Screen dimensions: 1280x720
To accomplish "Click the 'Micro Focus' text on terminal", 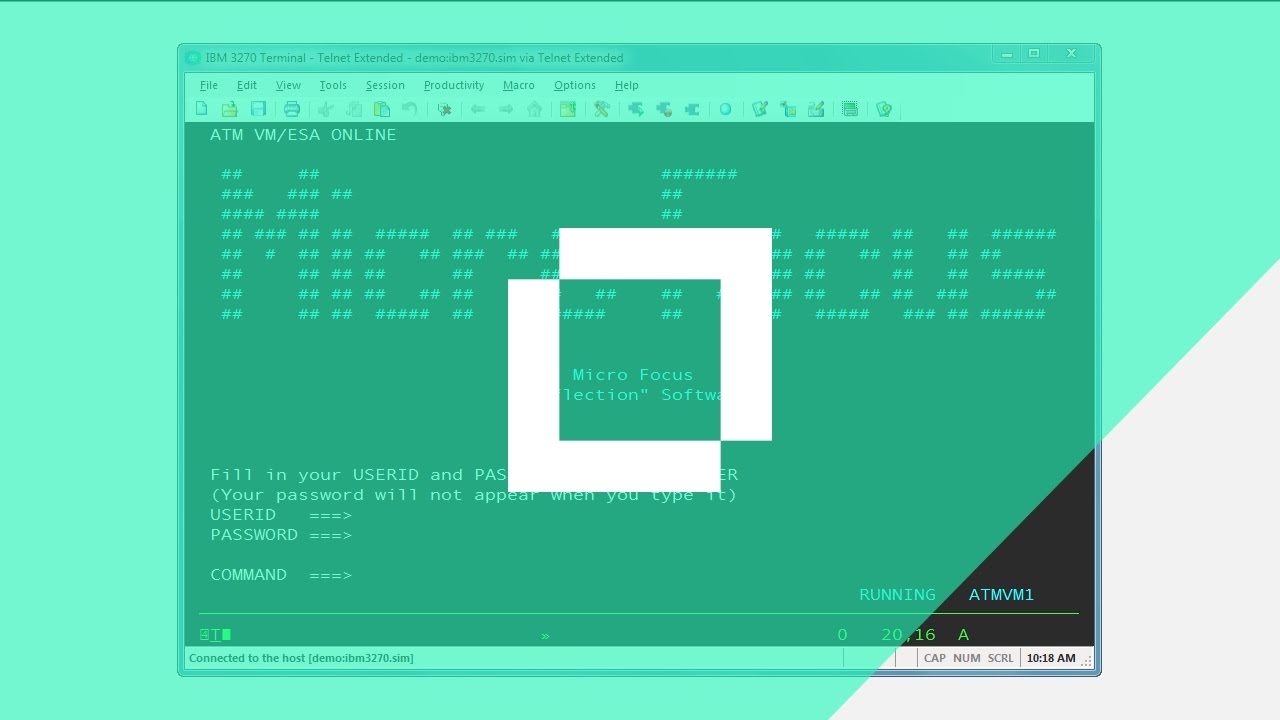I will pyautogui.click(x=633, y=375).
